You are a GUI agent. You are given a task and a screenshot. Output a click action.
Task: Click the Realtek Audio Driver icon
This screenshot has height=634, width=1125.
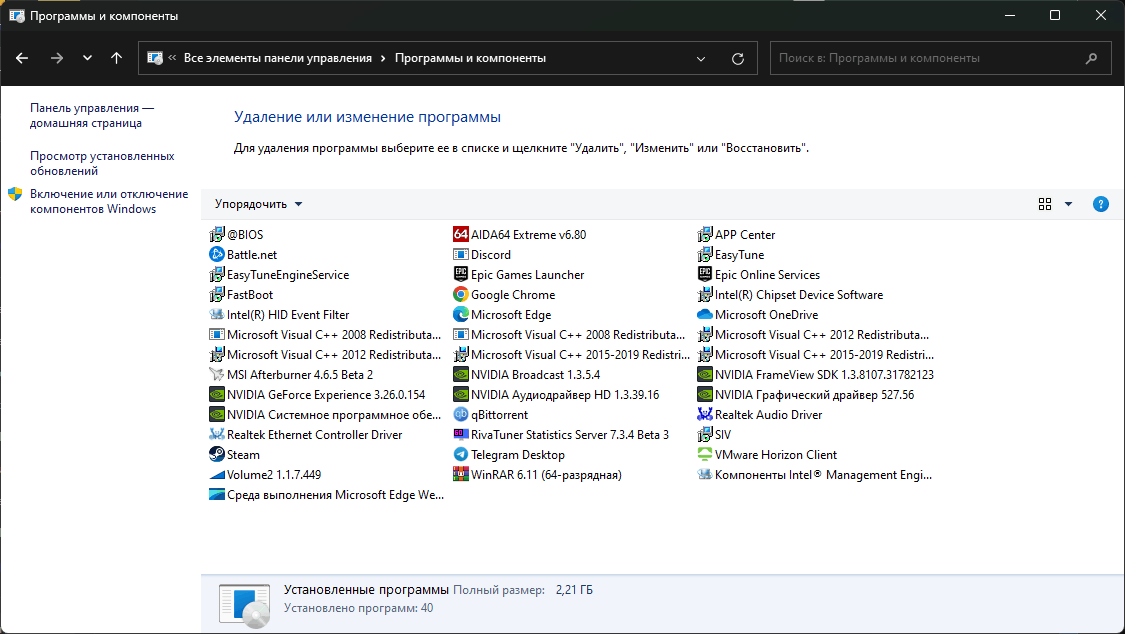[705, 415]
